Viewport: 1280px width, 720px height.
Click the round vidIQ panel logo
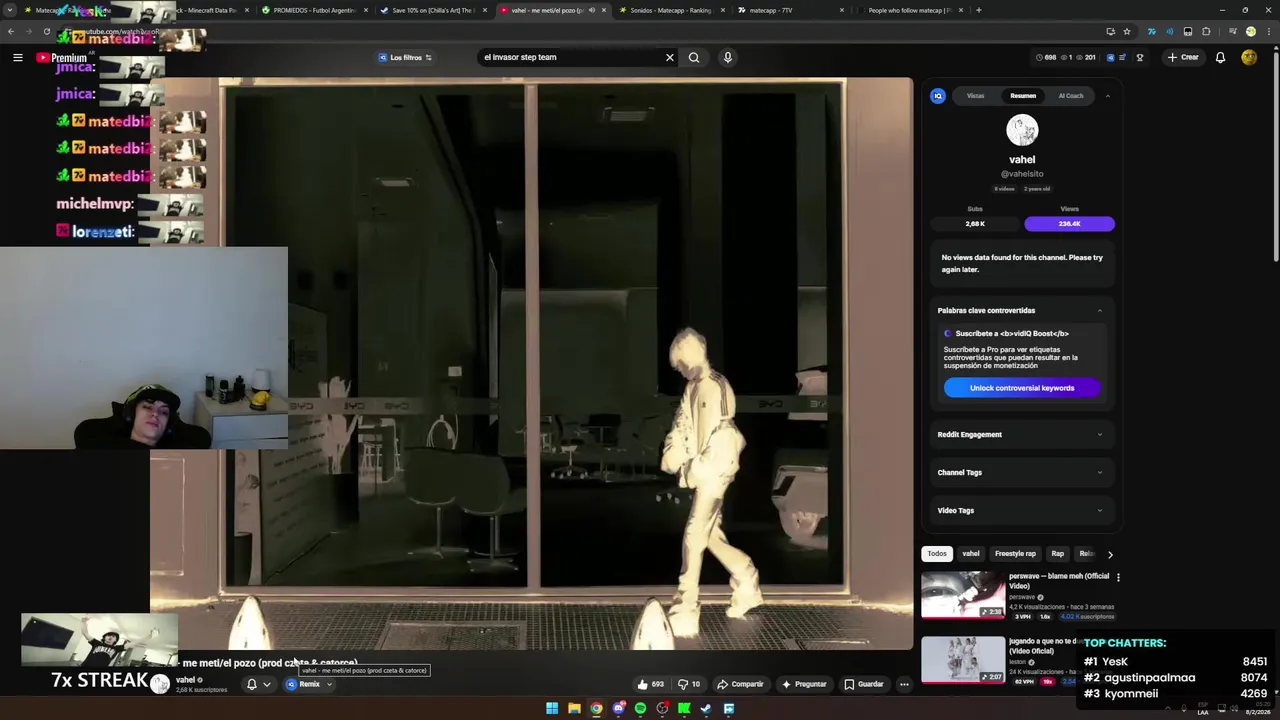coord(938,96)
